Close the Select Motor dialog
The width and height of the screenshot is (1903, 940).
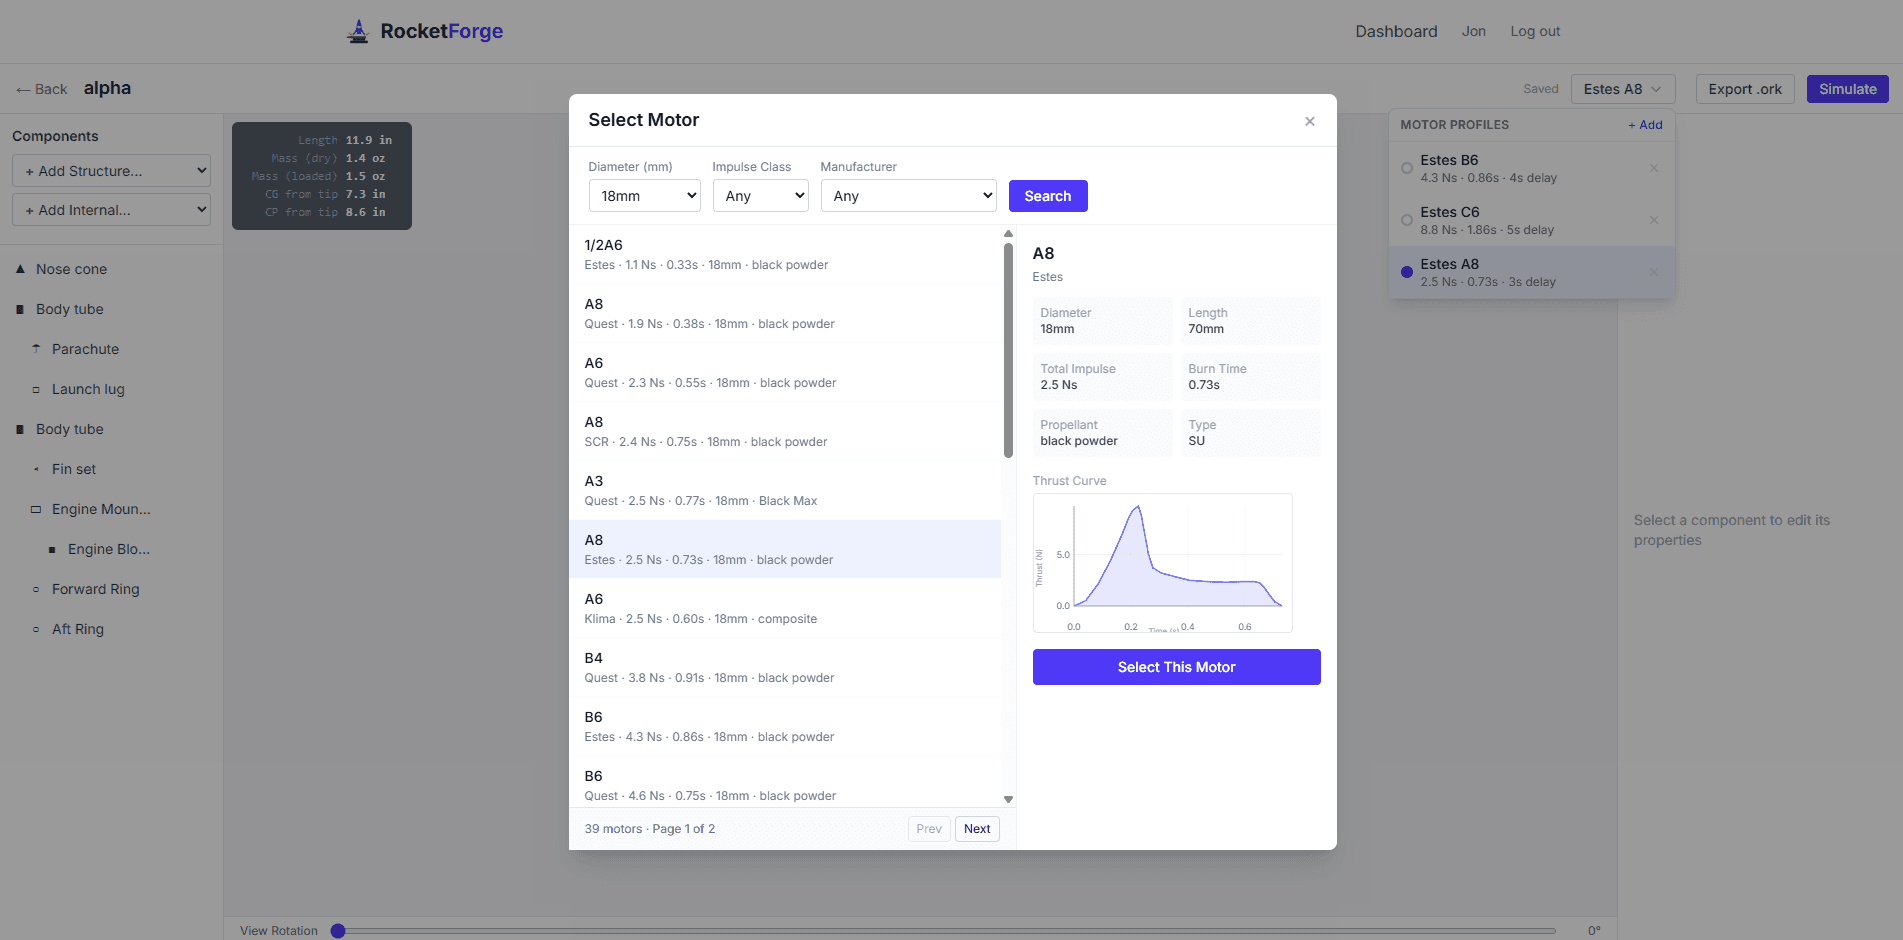[x=1309, y=121]
